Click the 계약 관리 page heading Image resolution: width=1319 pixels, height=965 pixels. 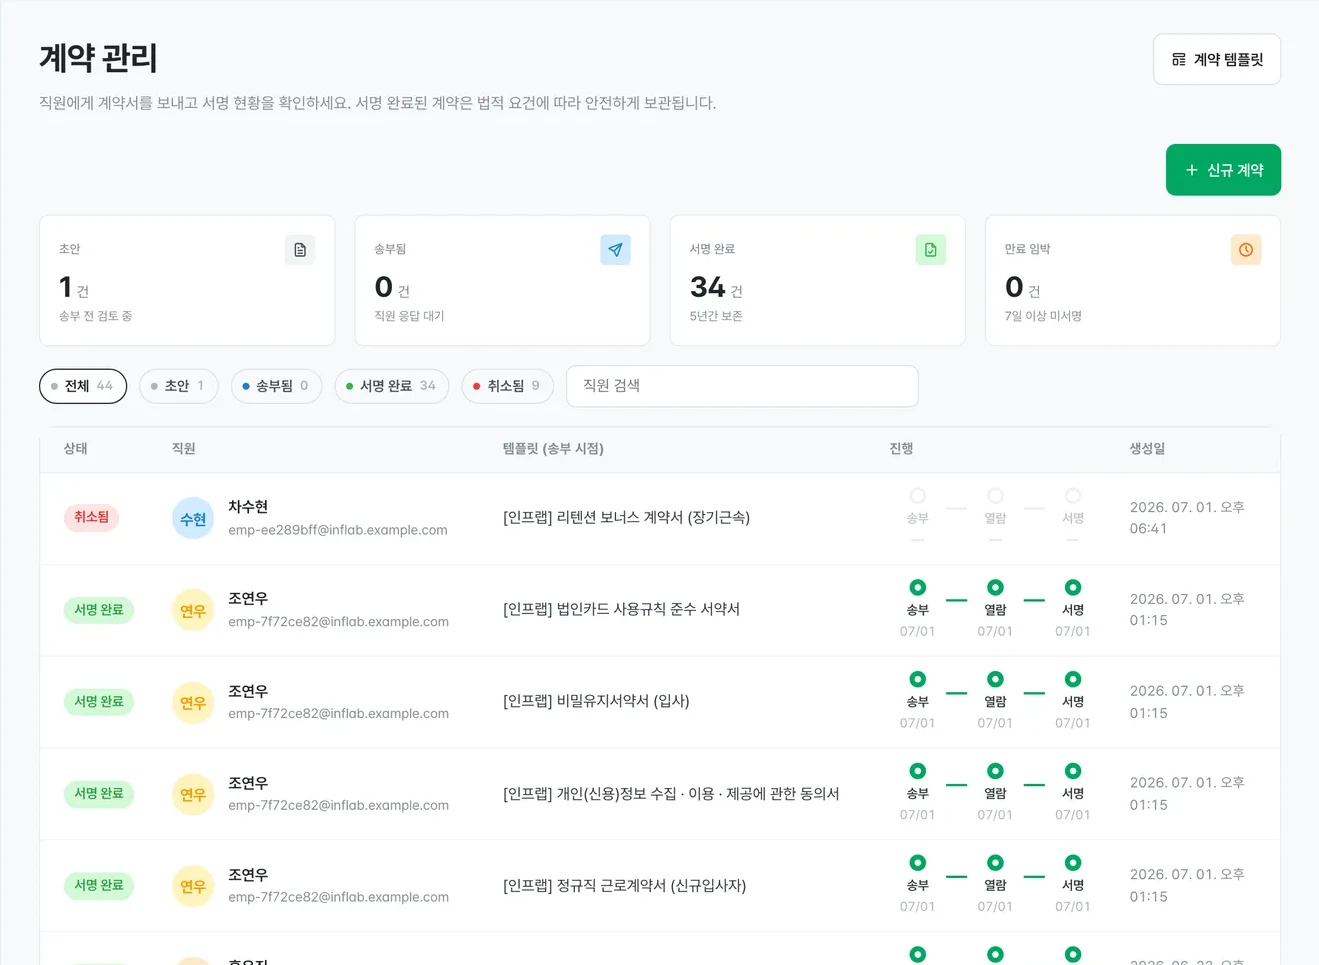point(98,58)
